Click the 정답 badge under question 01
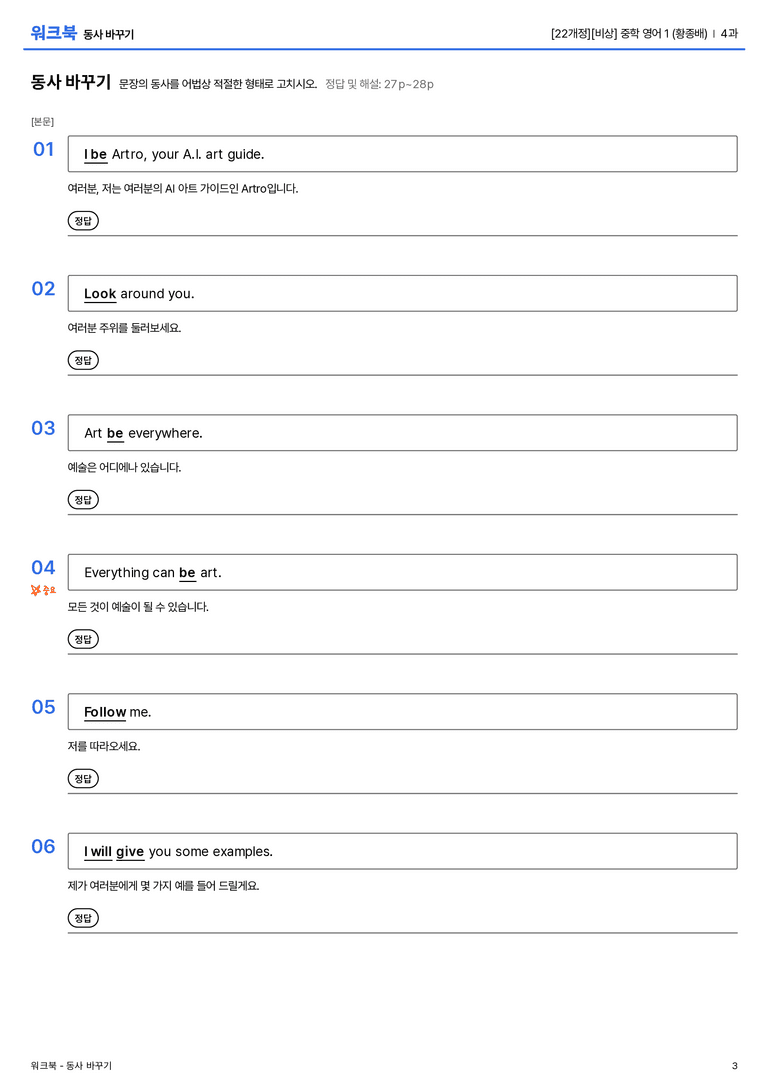Image resolution: width=768 pixels, height=1087 pixels. pos(83,221)
